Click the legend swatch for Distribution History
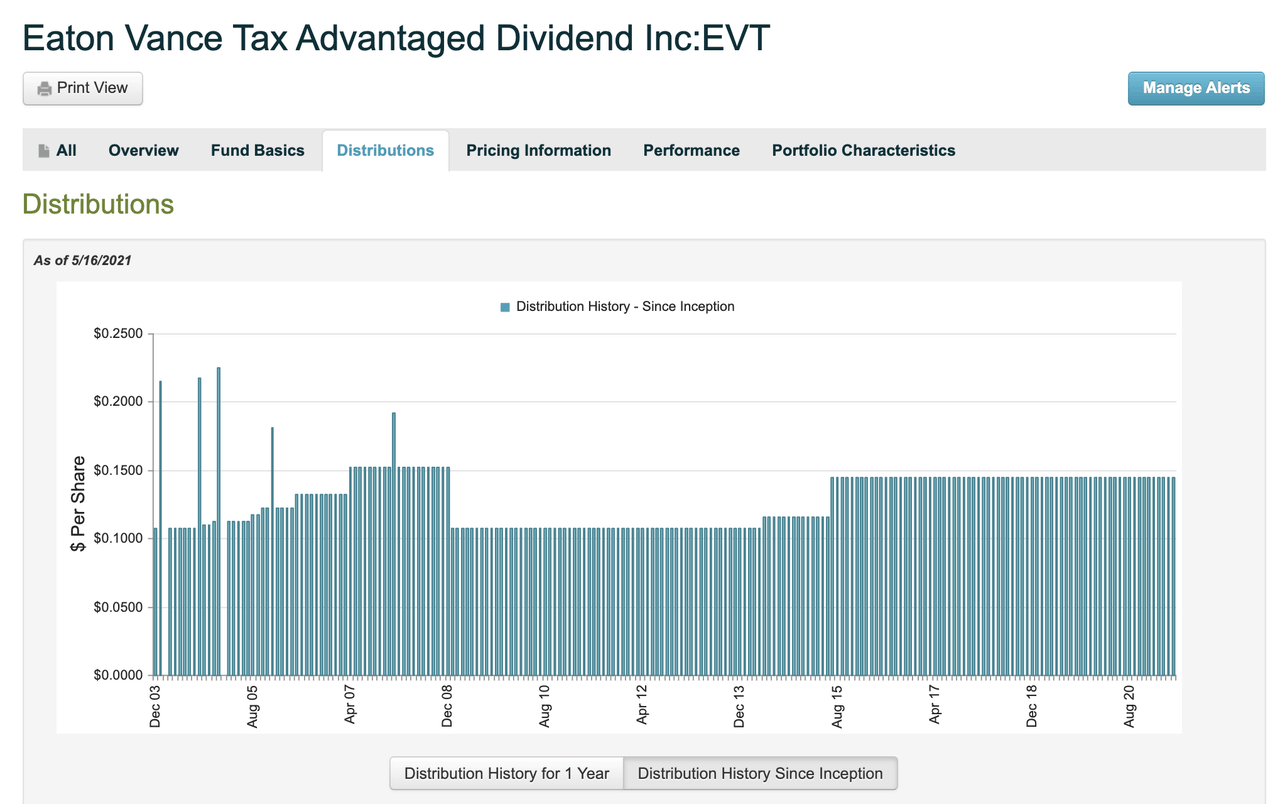Viewport: 1280px width, 804px height. click(x=505, y=307)
